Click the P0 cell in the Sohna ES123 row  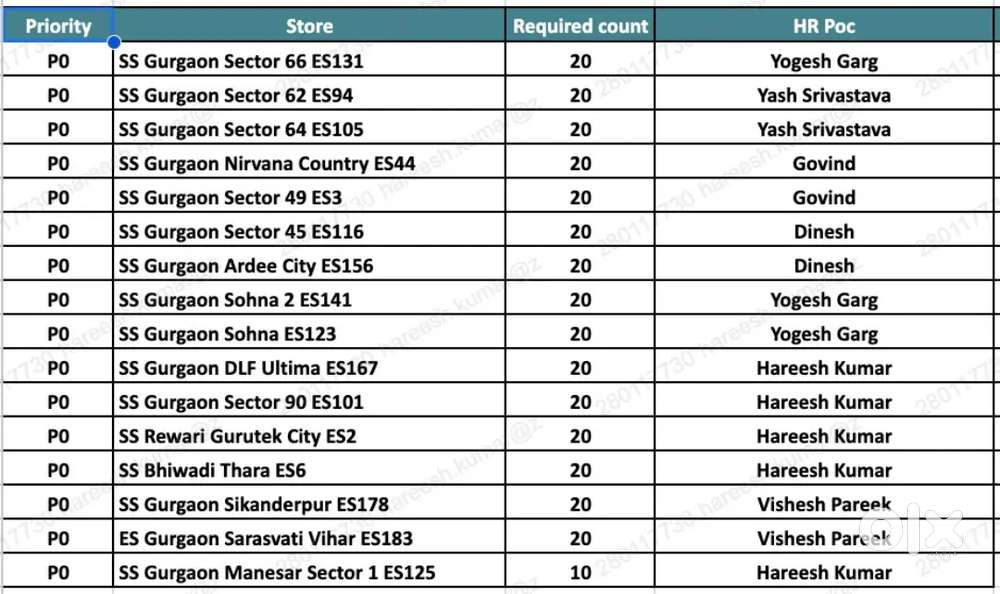coord(58,334)
